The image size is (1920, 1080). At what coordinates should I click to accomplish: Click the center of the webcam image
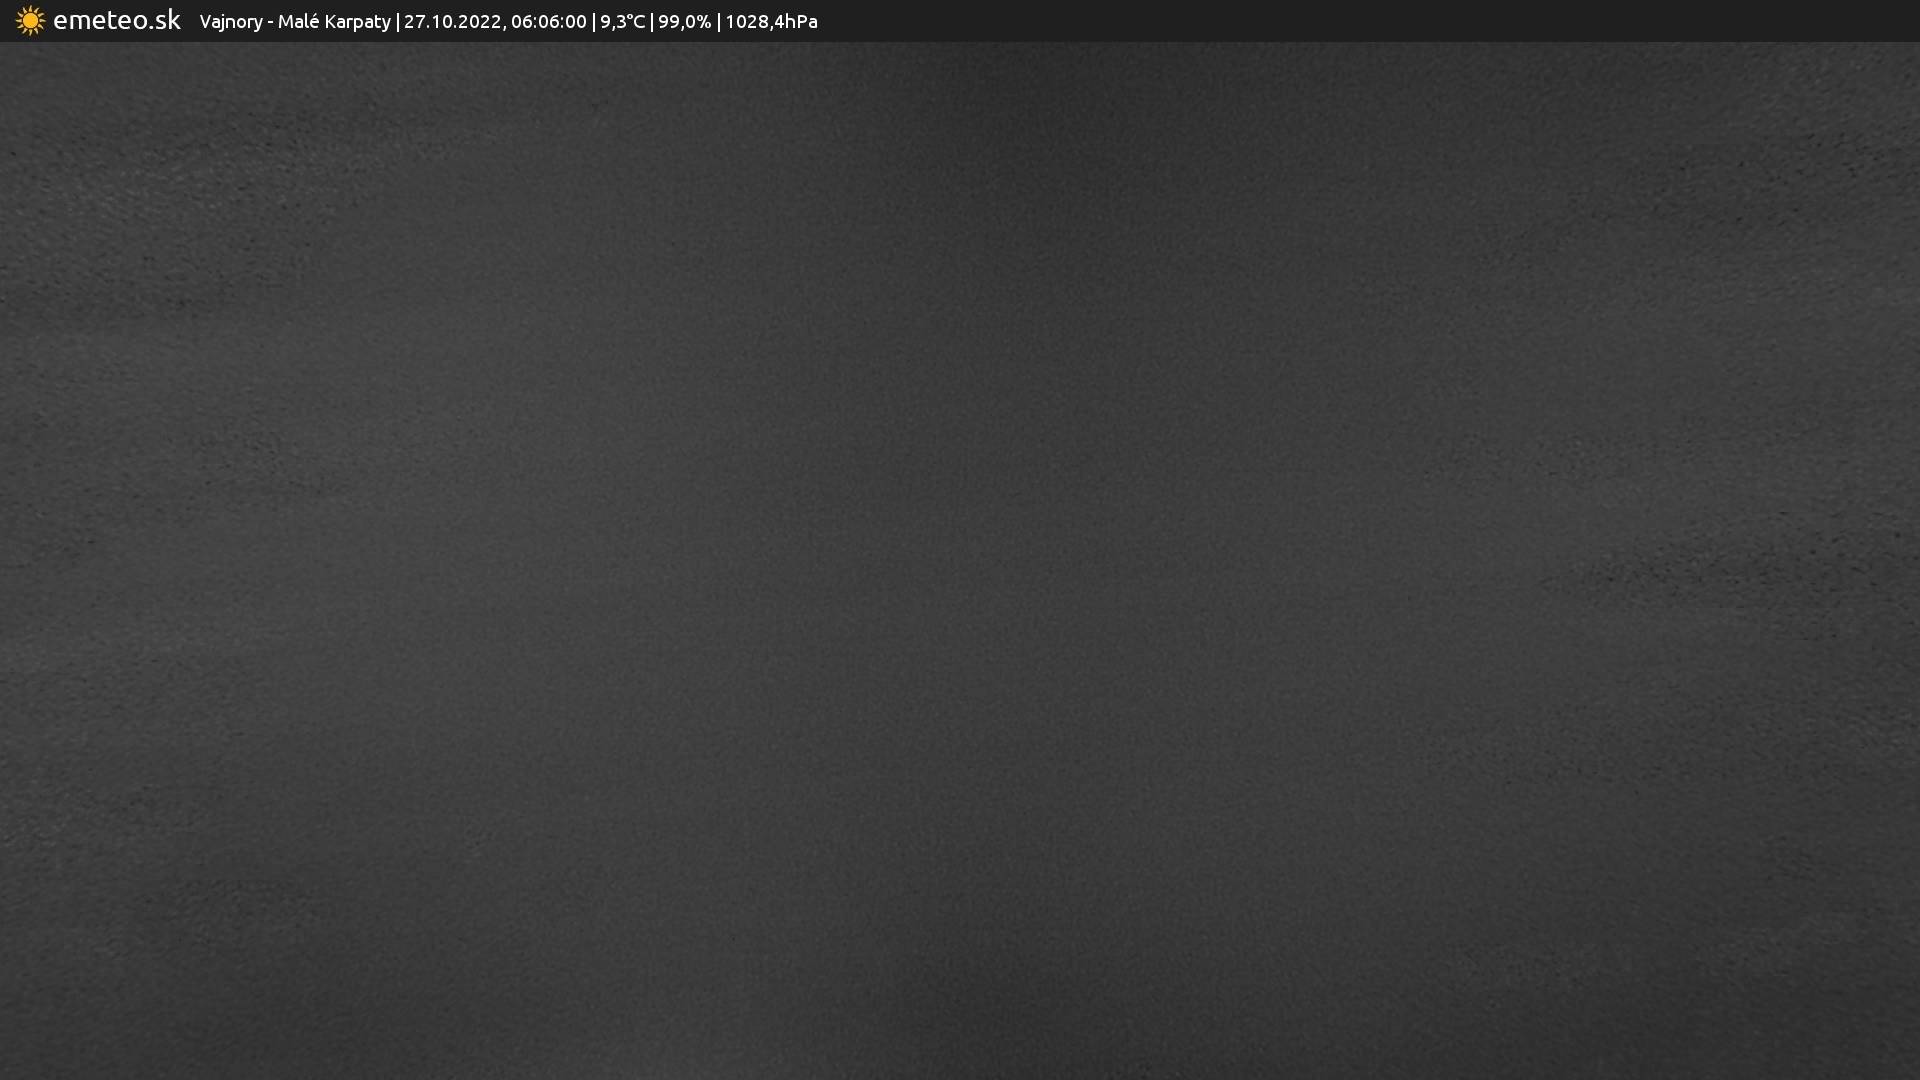pyautogui.click(x=960, y=560)
